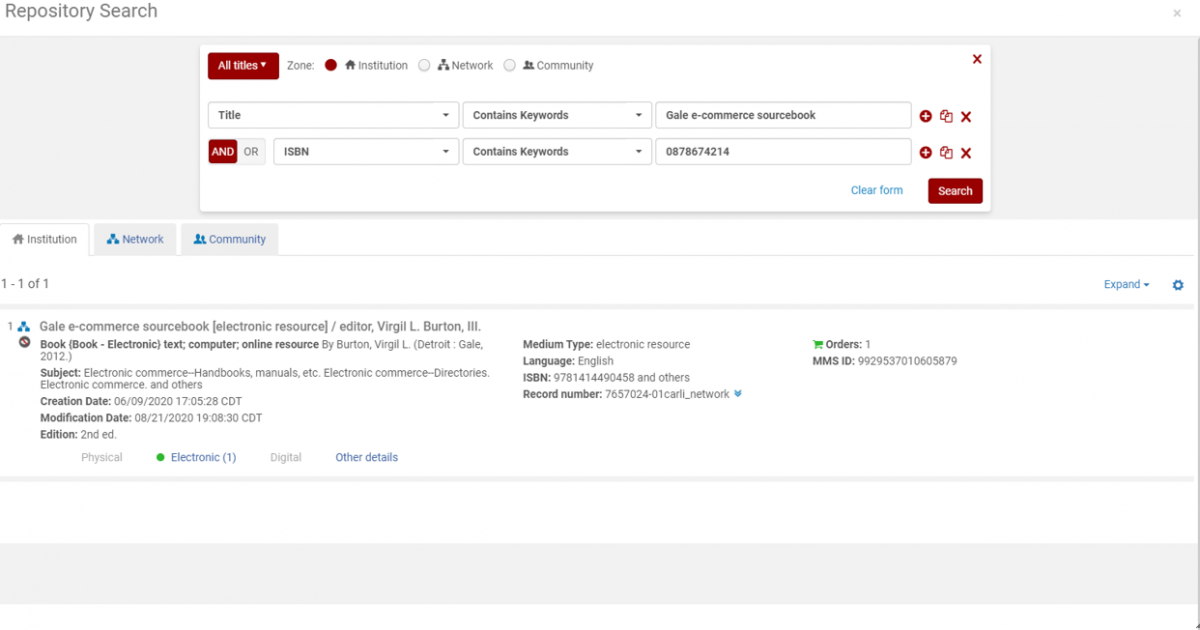Screen dimensions: 1200x630
Task: Remove the Title search row
Action: (x=966, y=116)
